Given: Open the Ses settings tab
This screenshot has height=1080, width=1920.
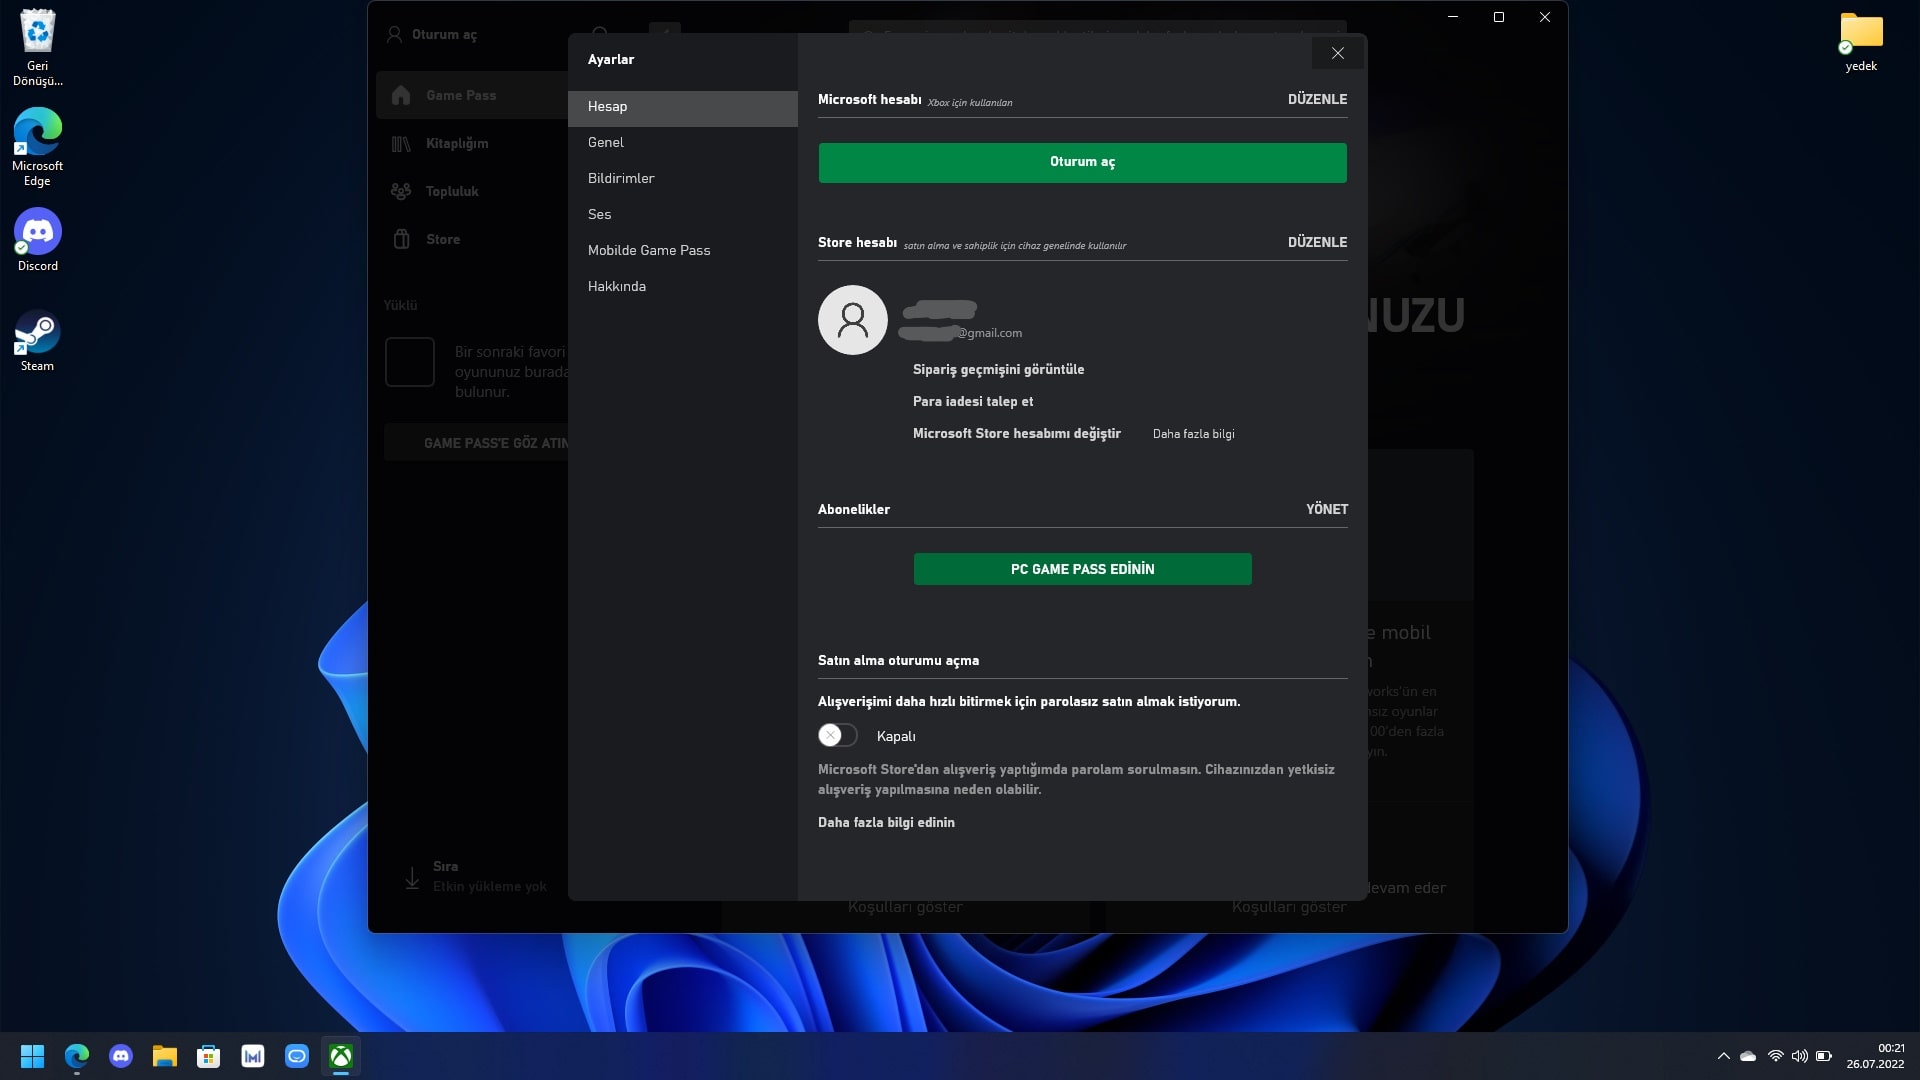Looking at the screenshot, I should point(683,215).
